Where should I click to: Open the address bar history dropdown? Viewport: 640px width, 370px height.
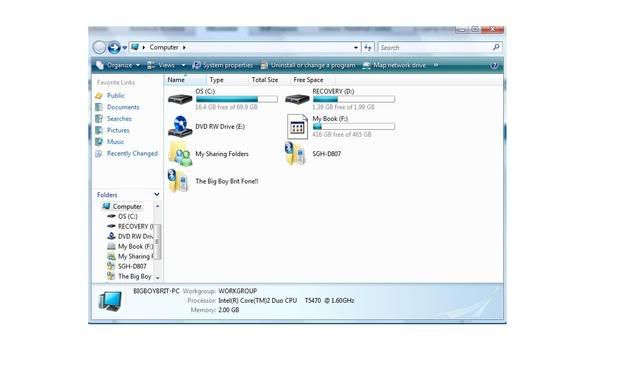point(356,47)
